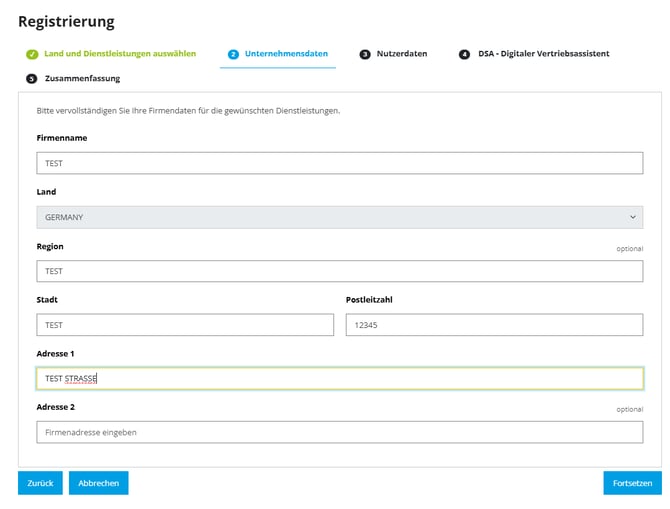Switch to the Nutzerdaten step
The height and width of the screenshot is (509, 670).
402,54
